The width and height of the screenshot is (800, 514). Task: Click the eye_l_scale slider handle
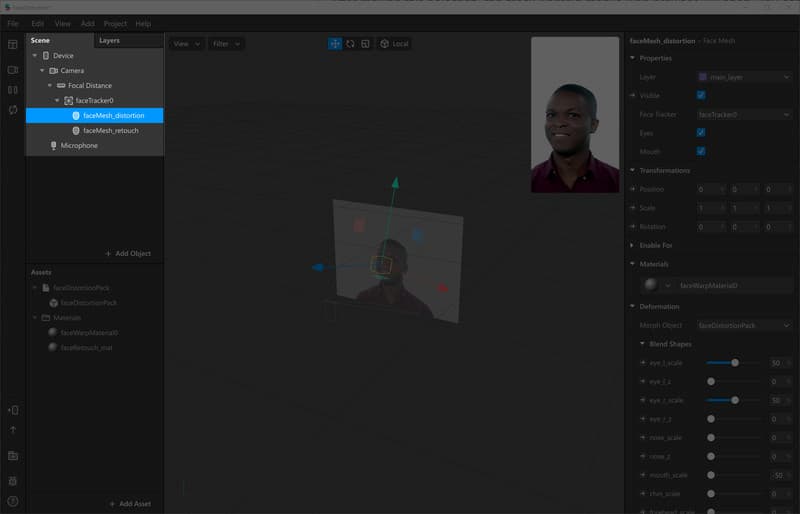coord(735,363)
